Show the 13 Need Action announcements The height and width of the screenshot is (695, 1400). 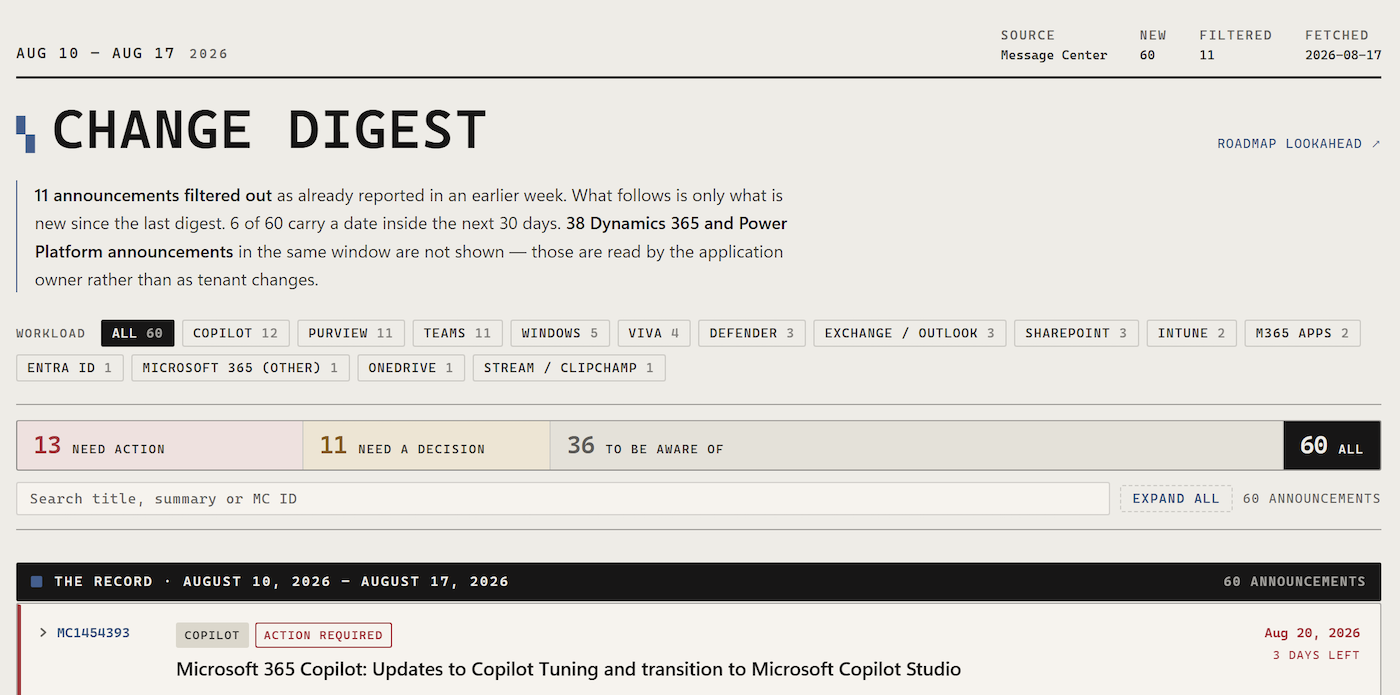click(160, 446)
